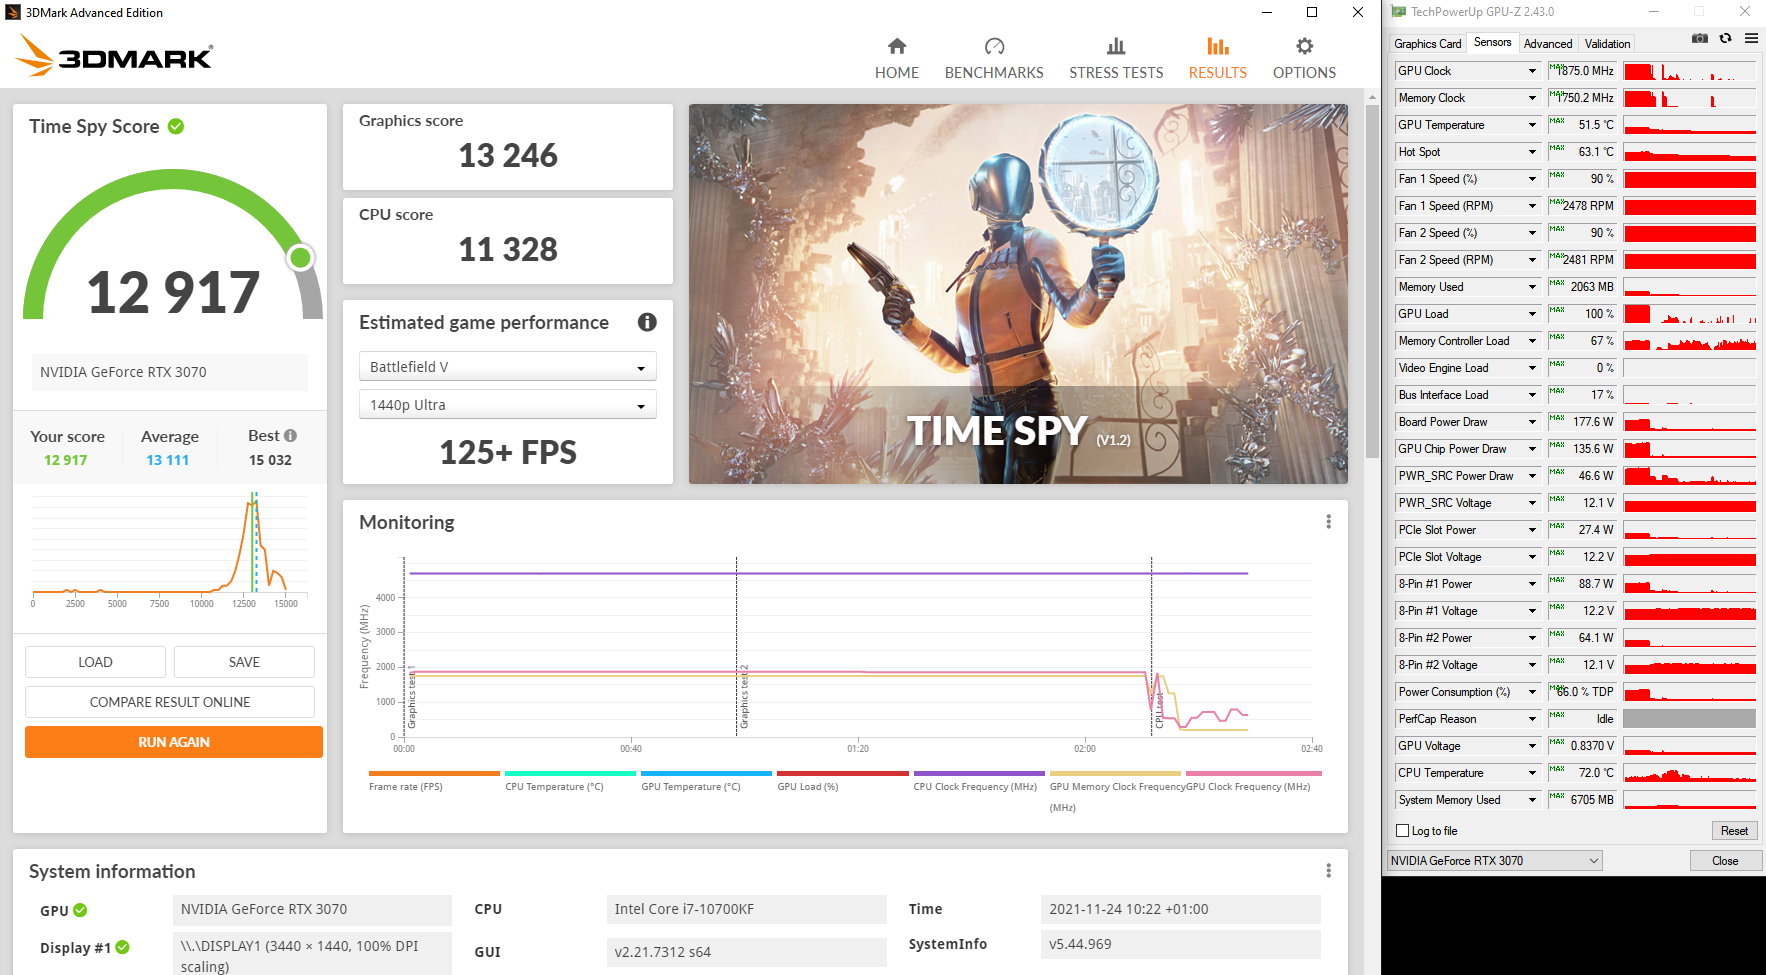Open the CPU Temperature sensor dropdown in GPU-Z
The image size is (1766, 975).
click(x=1532, y=773)
